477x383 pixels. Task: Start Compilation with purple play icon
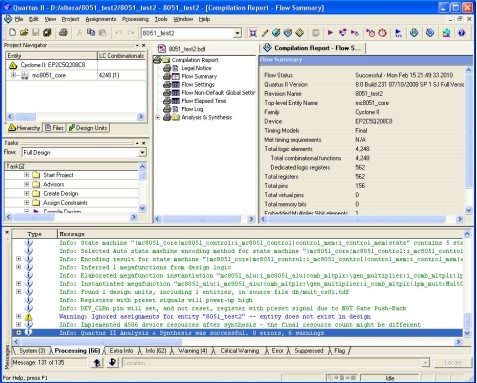pos(330,33)
